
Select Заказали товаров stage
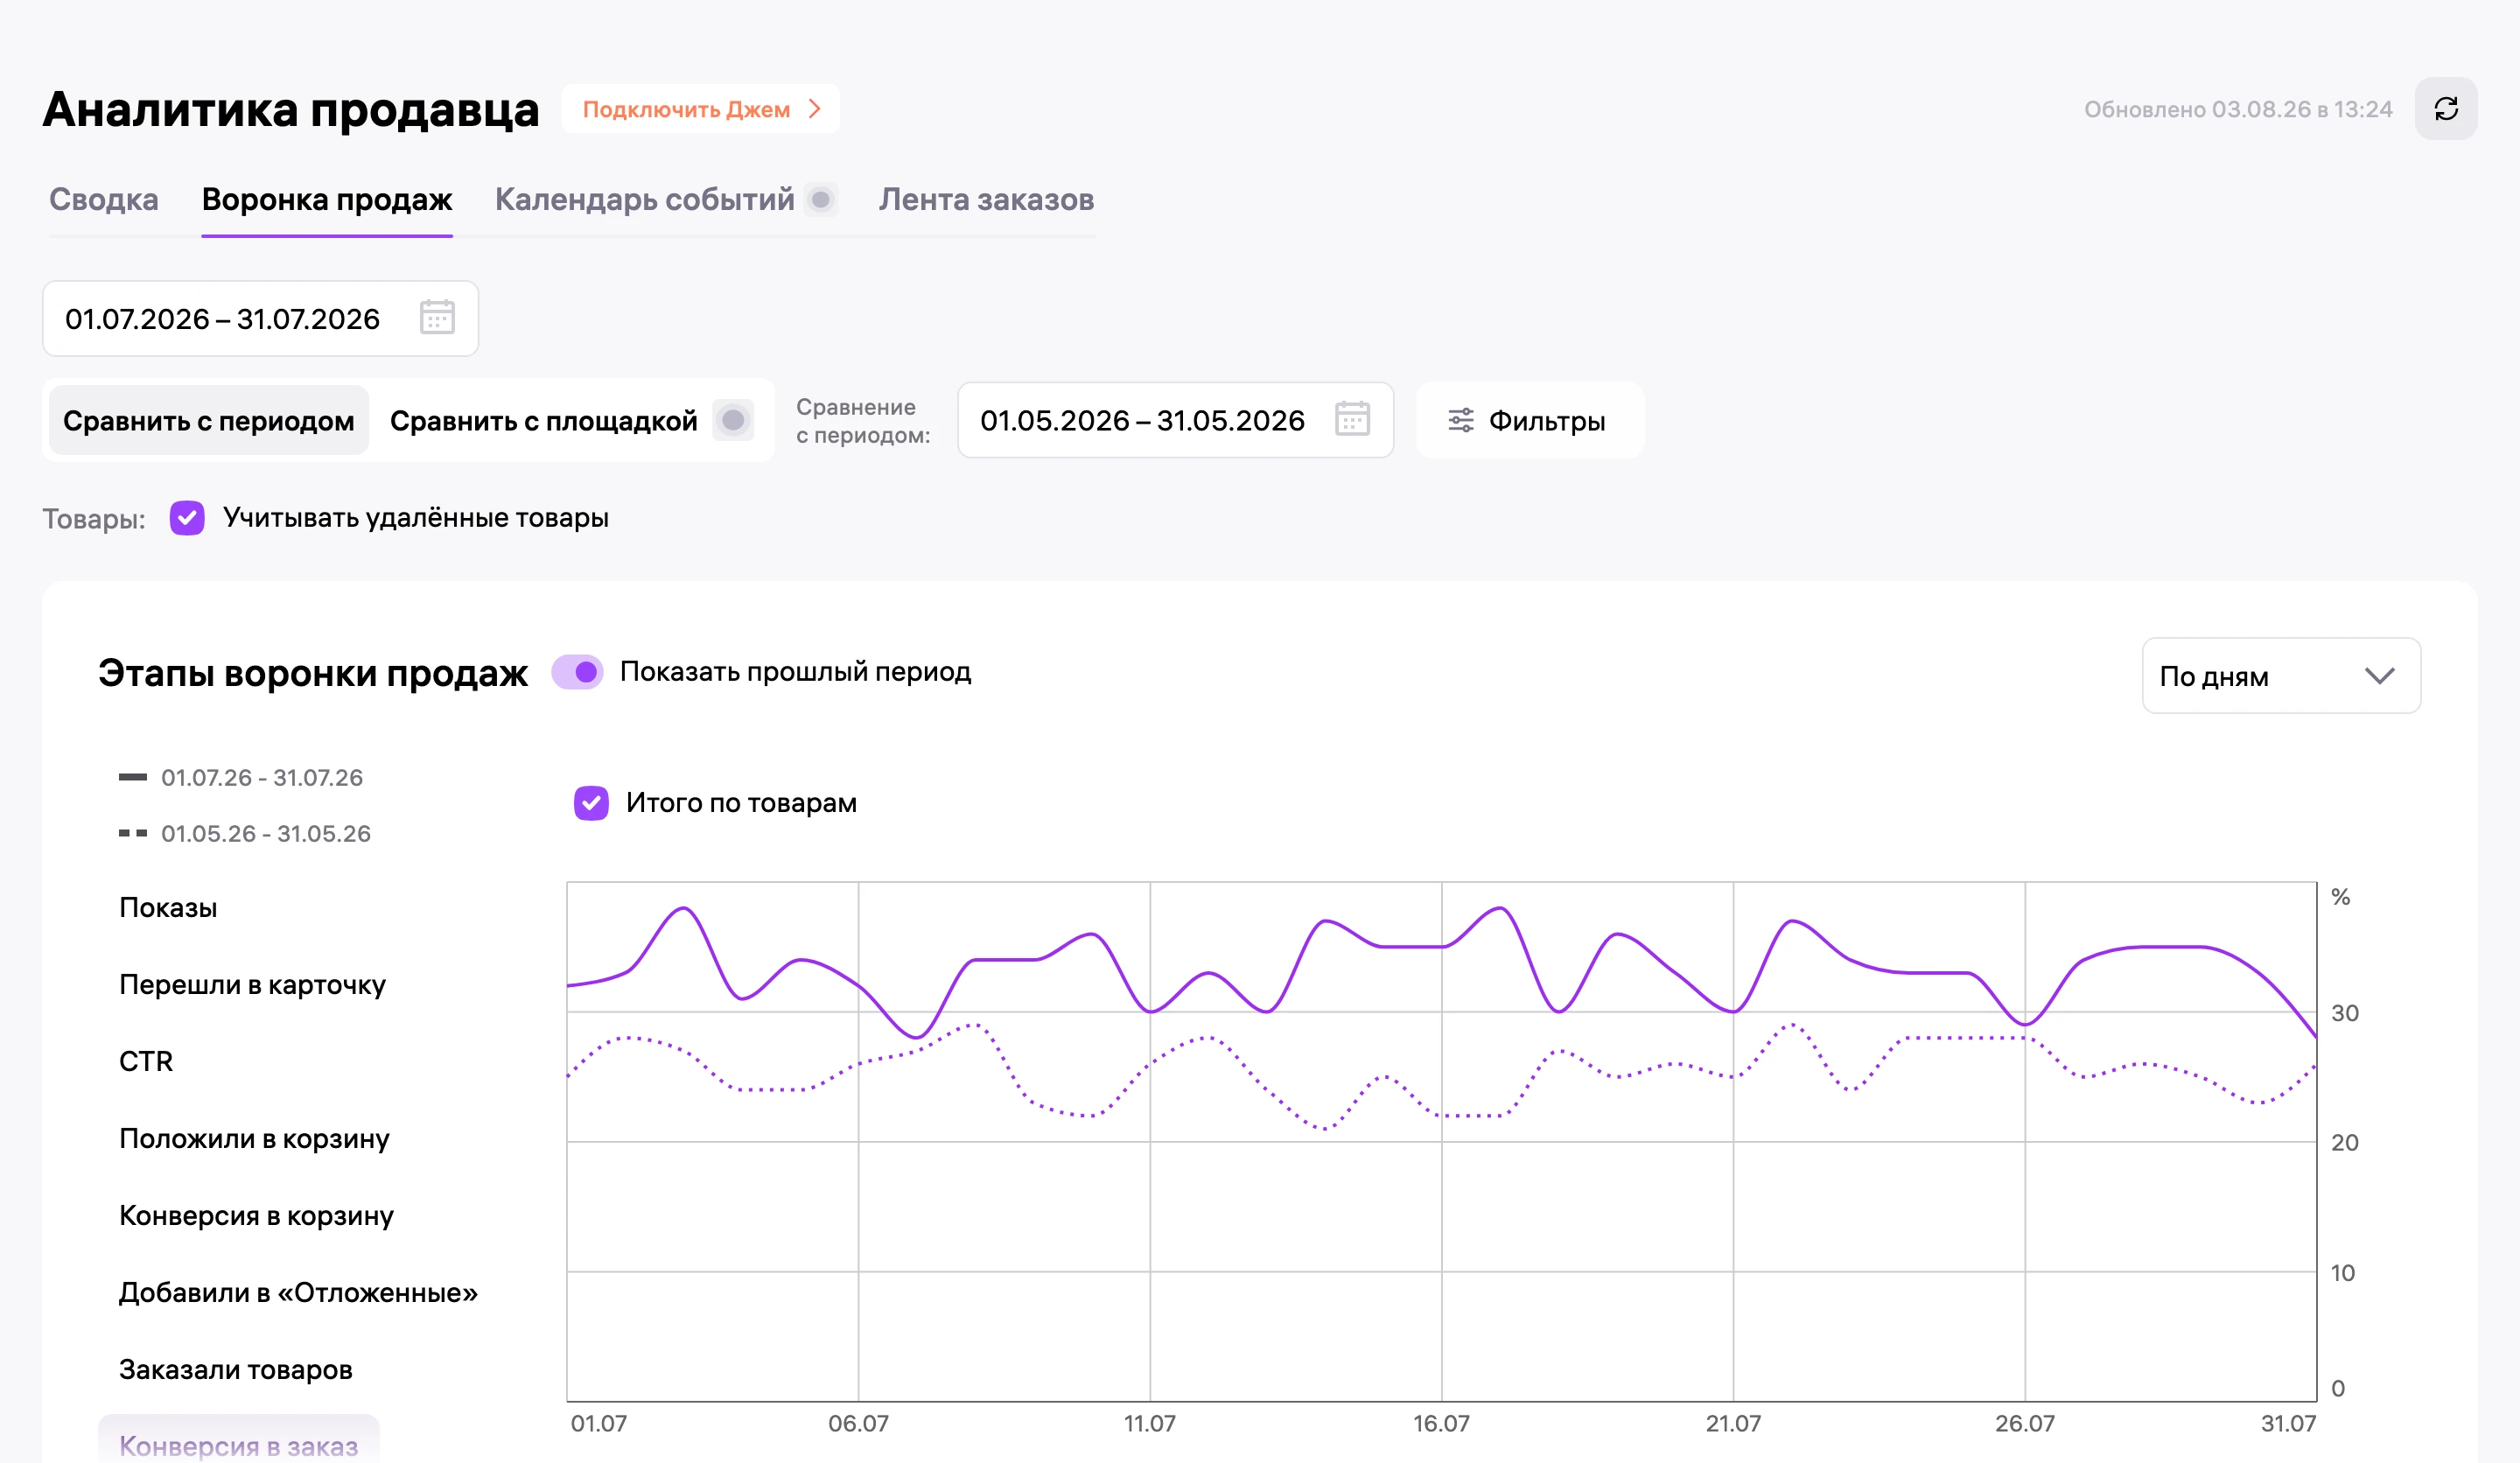(236, 1369)
